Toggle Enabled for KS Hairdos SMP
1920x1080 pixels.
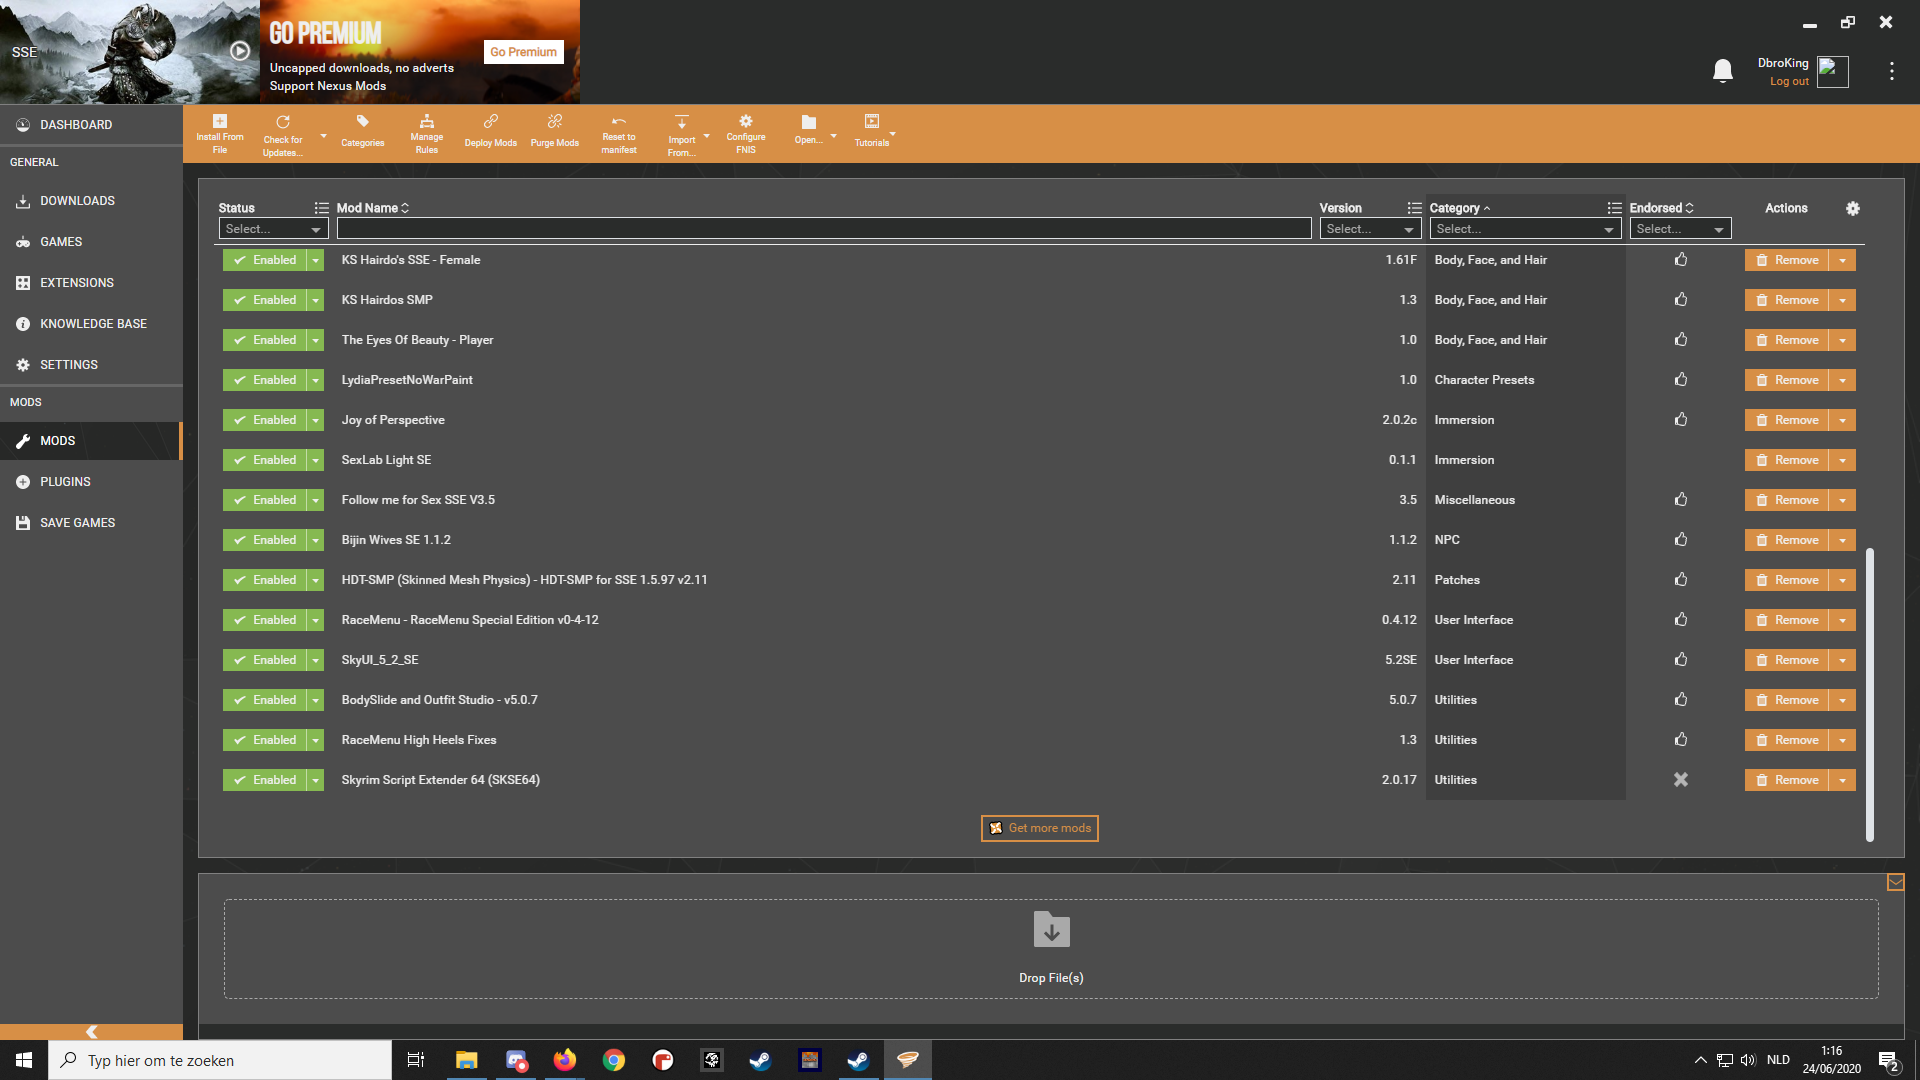pos(265,300)
